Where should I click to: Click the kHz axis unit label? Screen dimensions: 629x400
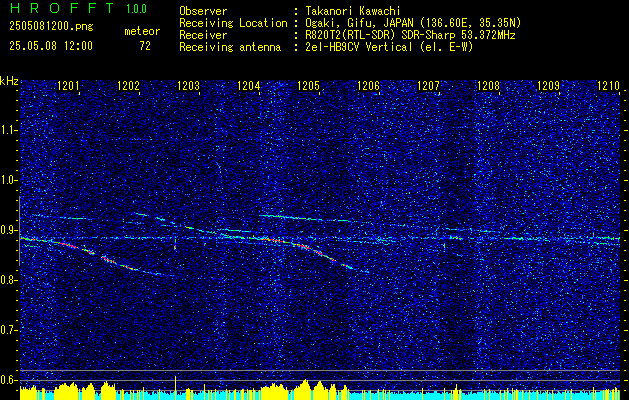click(9, 81)
